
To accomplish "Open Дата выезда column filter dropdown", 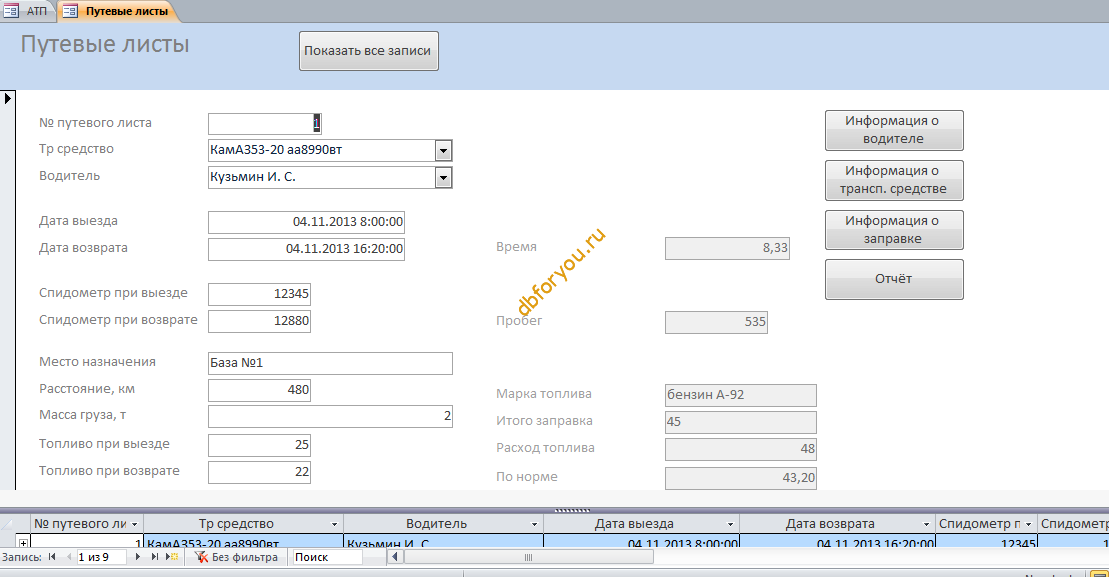I will click(x=731, y=525).
